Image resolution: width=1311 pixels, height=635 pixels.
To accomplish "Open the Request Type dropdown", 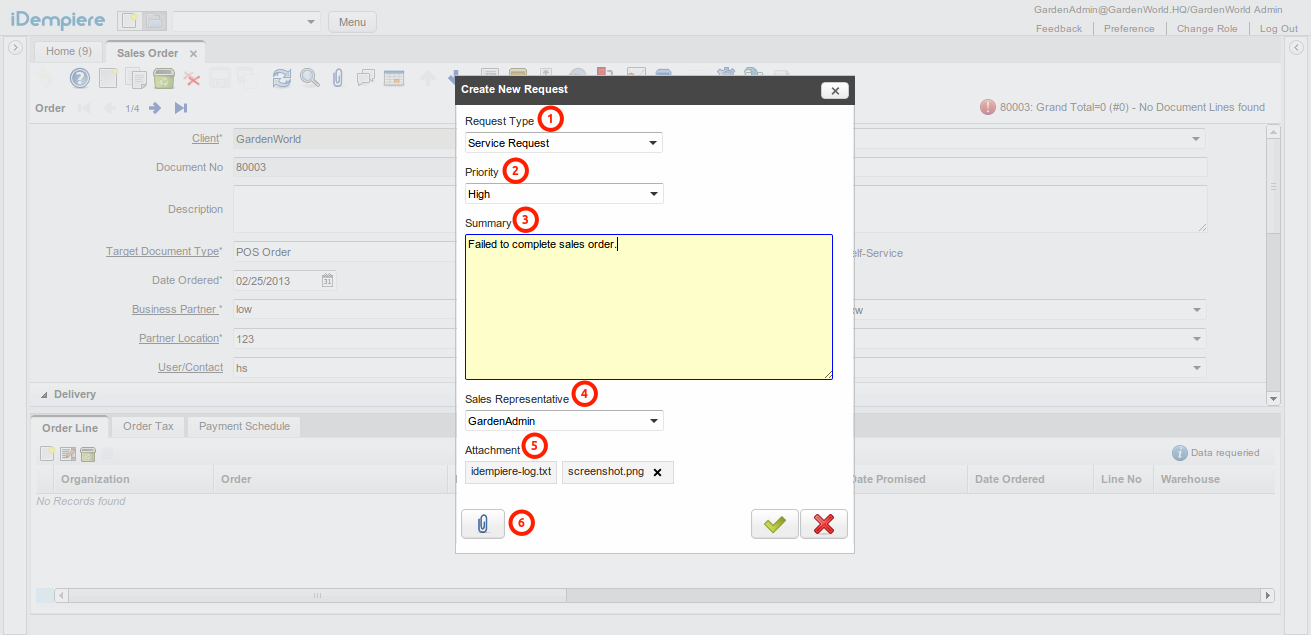I will coord(563,142).
